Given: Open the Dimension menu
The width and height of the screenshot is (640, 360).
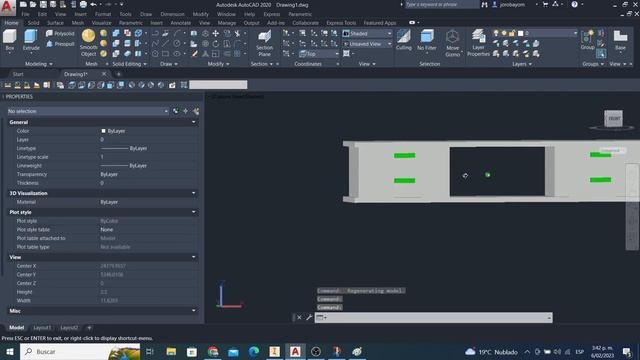Looking at the screenshot, I should coord(172,14).
